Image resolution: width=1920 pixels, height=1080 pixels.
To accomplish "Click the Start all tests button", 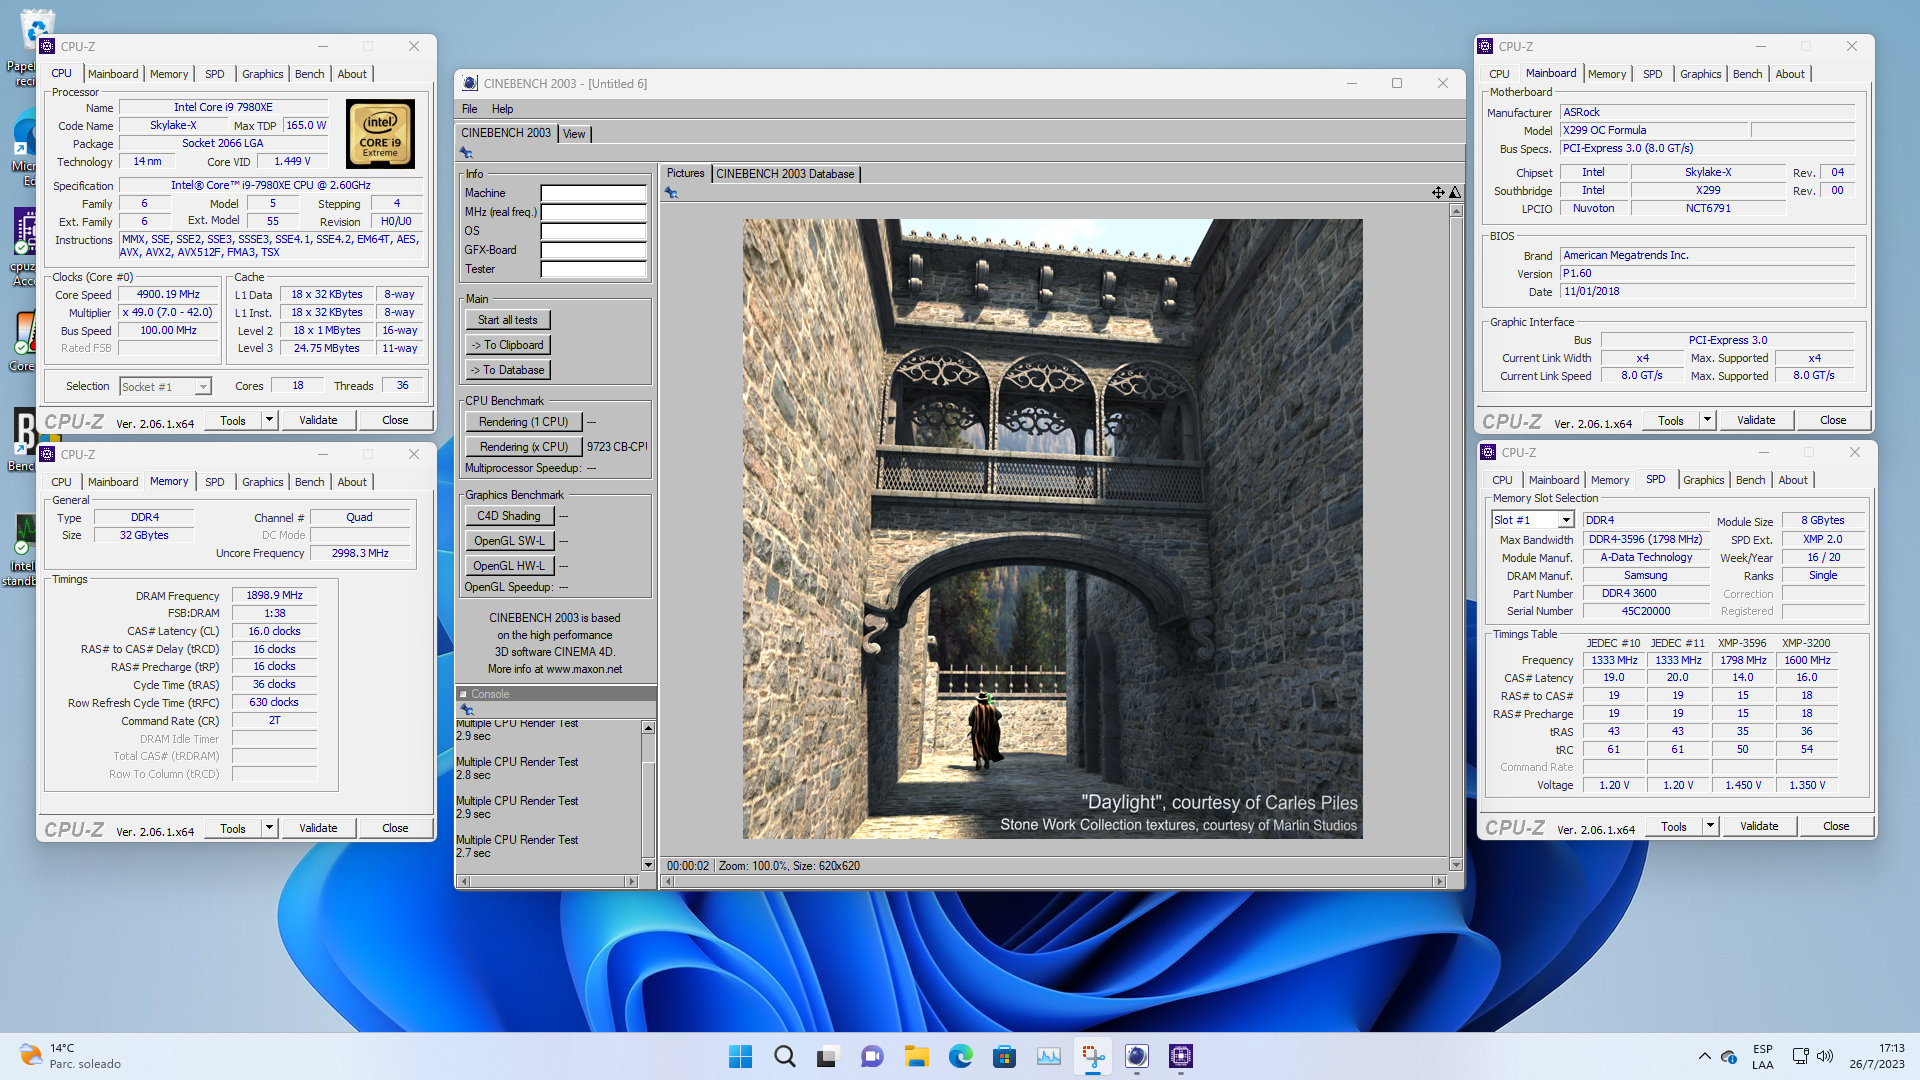I will [x=507, y=320].
